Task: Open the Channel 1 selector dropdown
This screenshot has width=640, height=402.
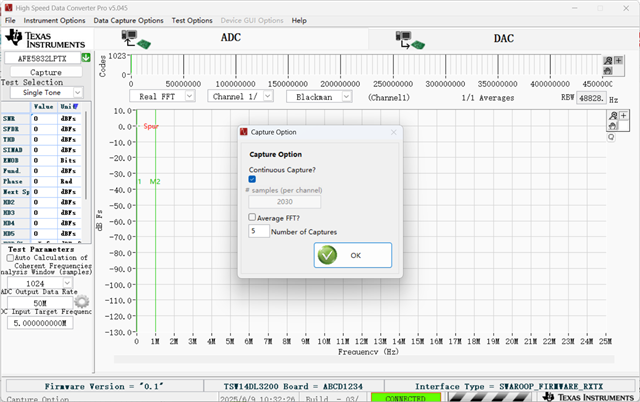Action: click(x=267, y=96)
